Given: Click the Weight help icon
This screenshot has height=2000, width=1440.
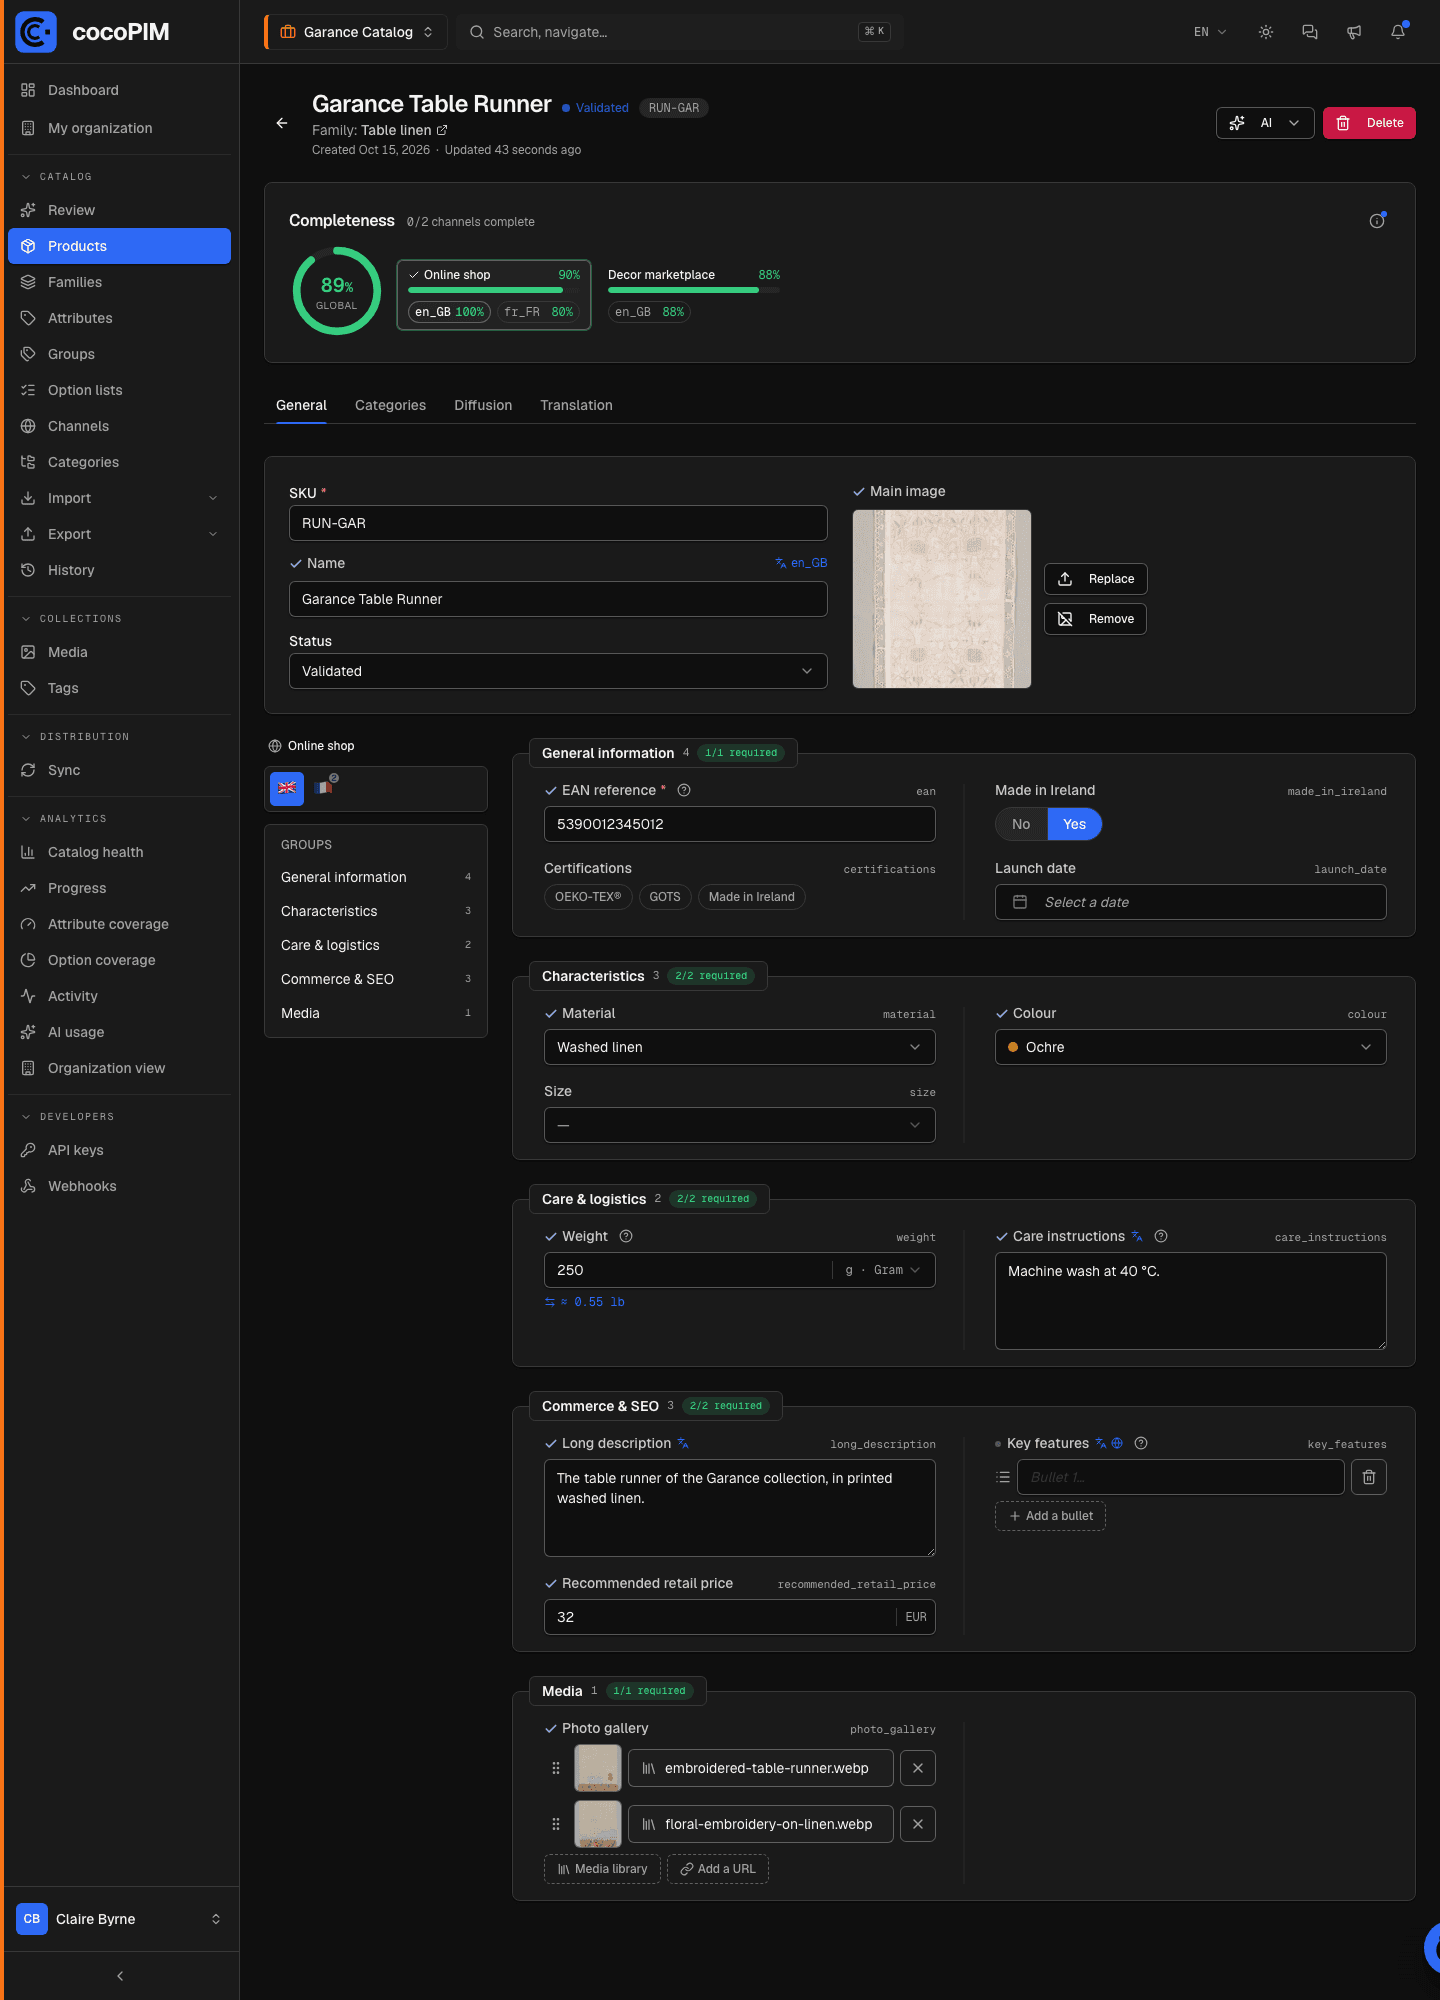Looking at the screenshot, I should point(626,1236).
